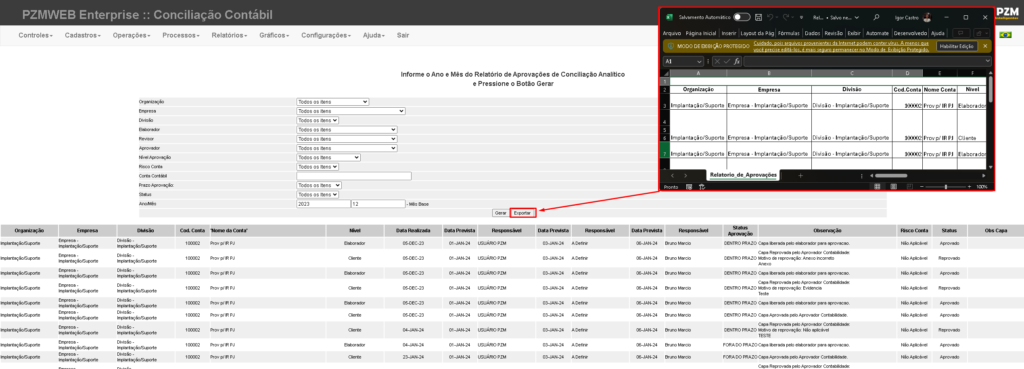Click the insert function fx icon
This screenshot has height=369, width=1024.
(737, 61)
